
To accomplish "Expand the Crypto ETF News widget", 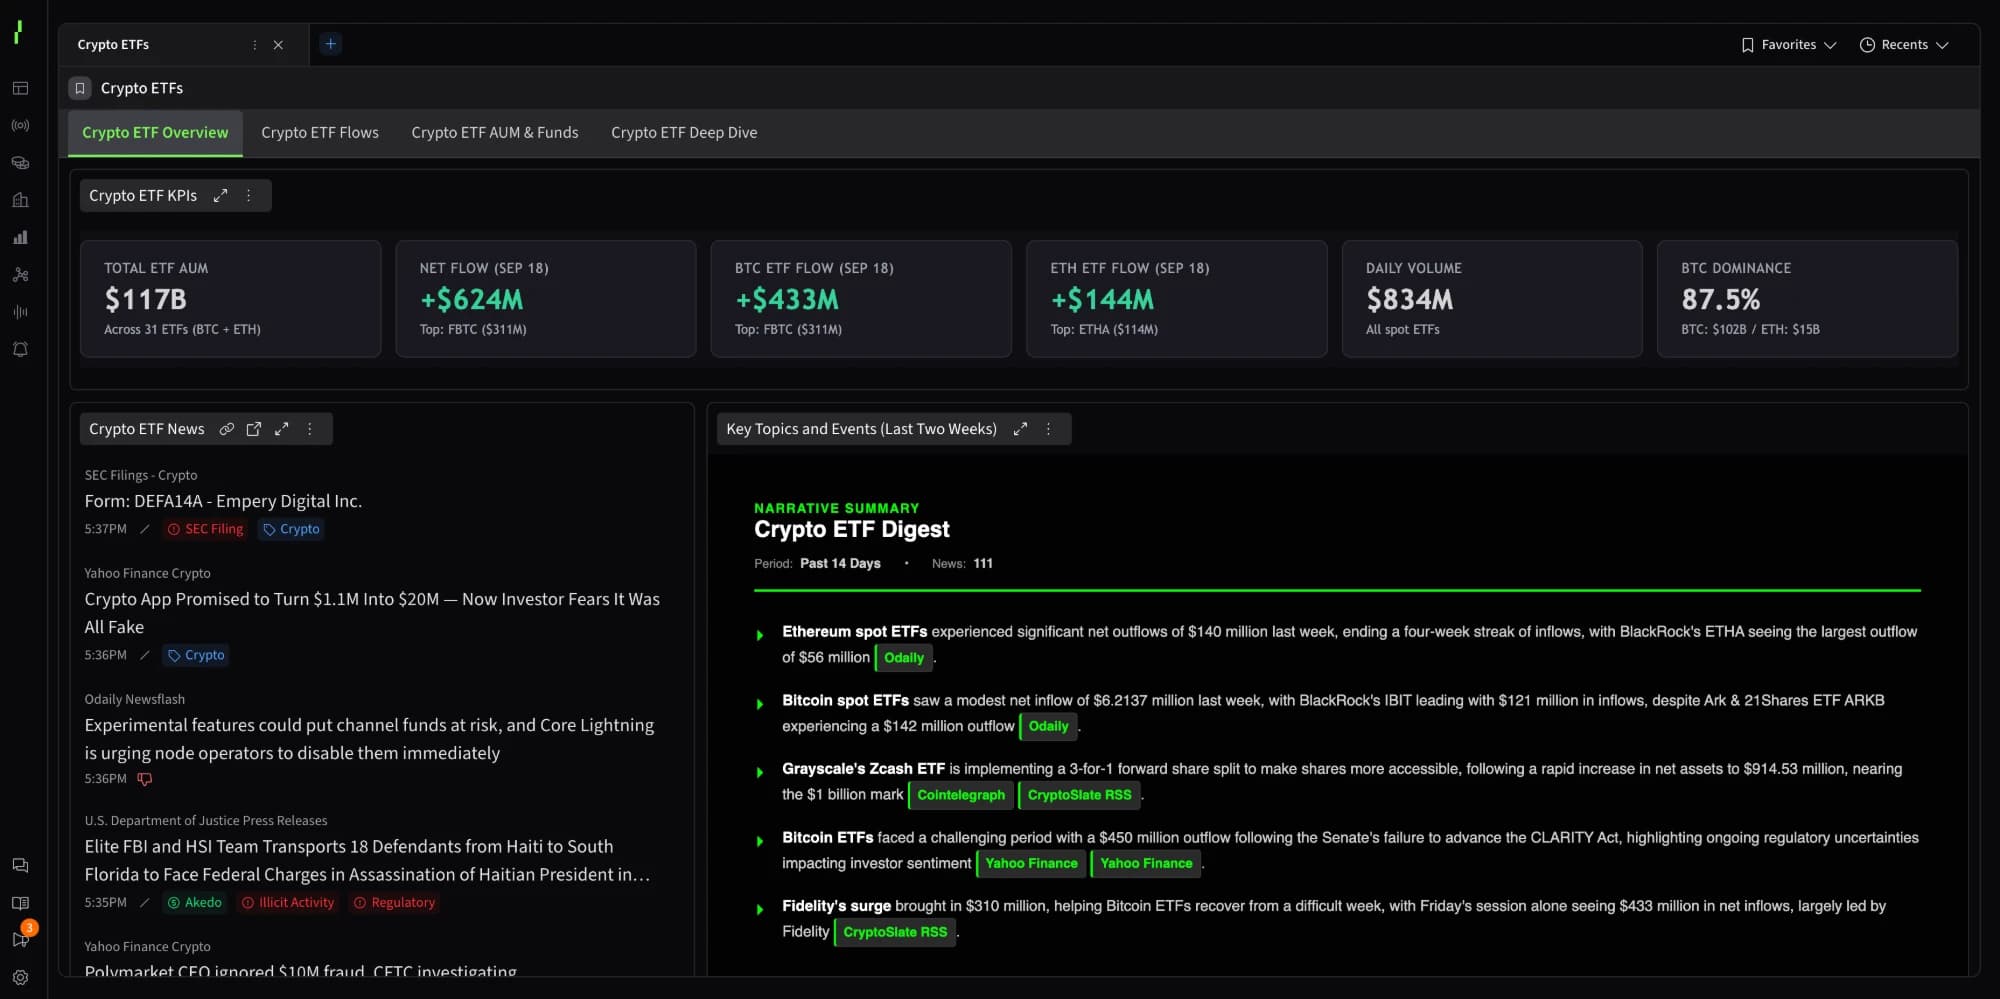I will pyautogui.click(x=282, y=429).
